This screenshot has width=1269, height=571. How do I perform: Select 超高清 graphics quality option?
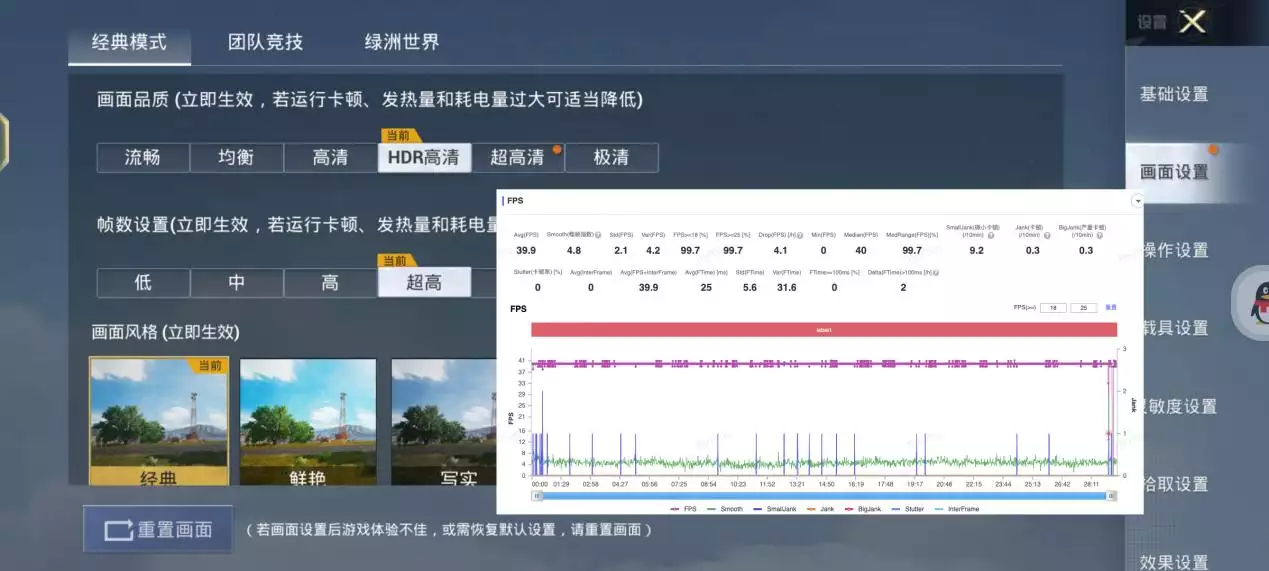[x=517, y=157]
